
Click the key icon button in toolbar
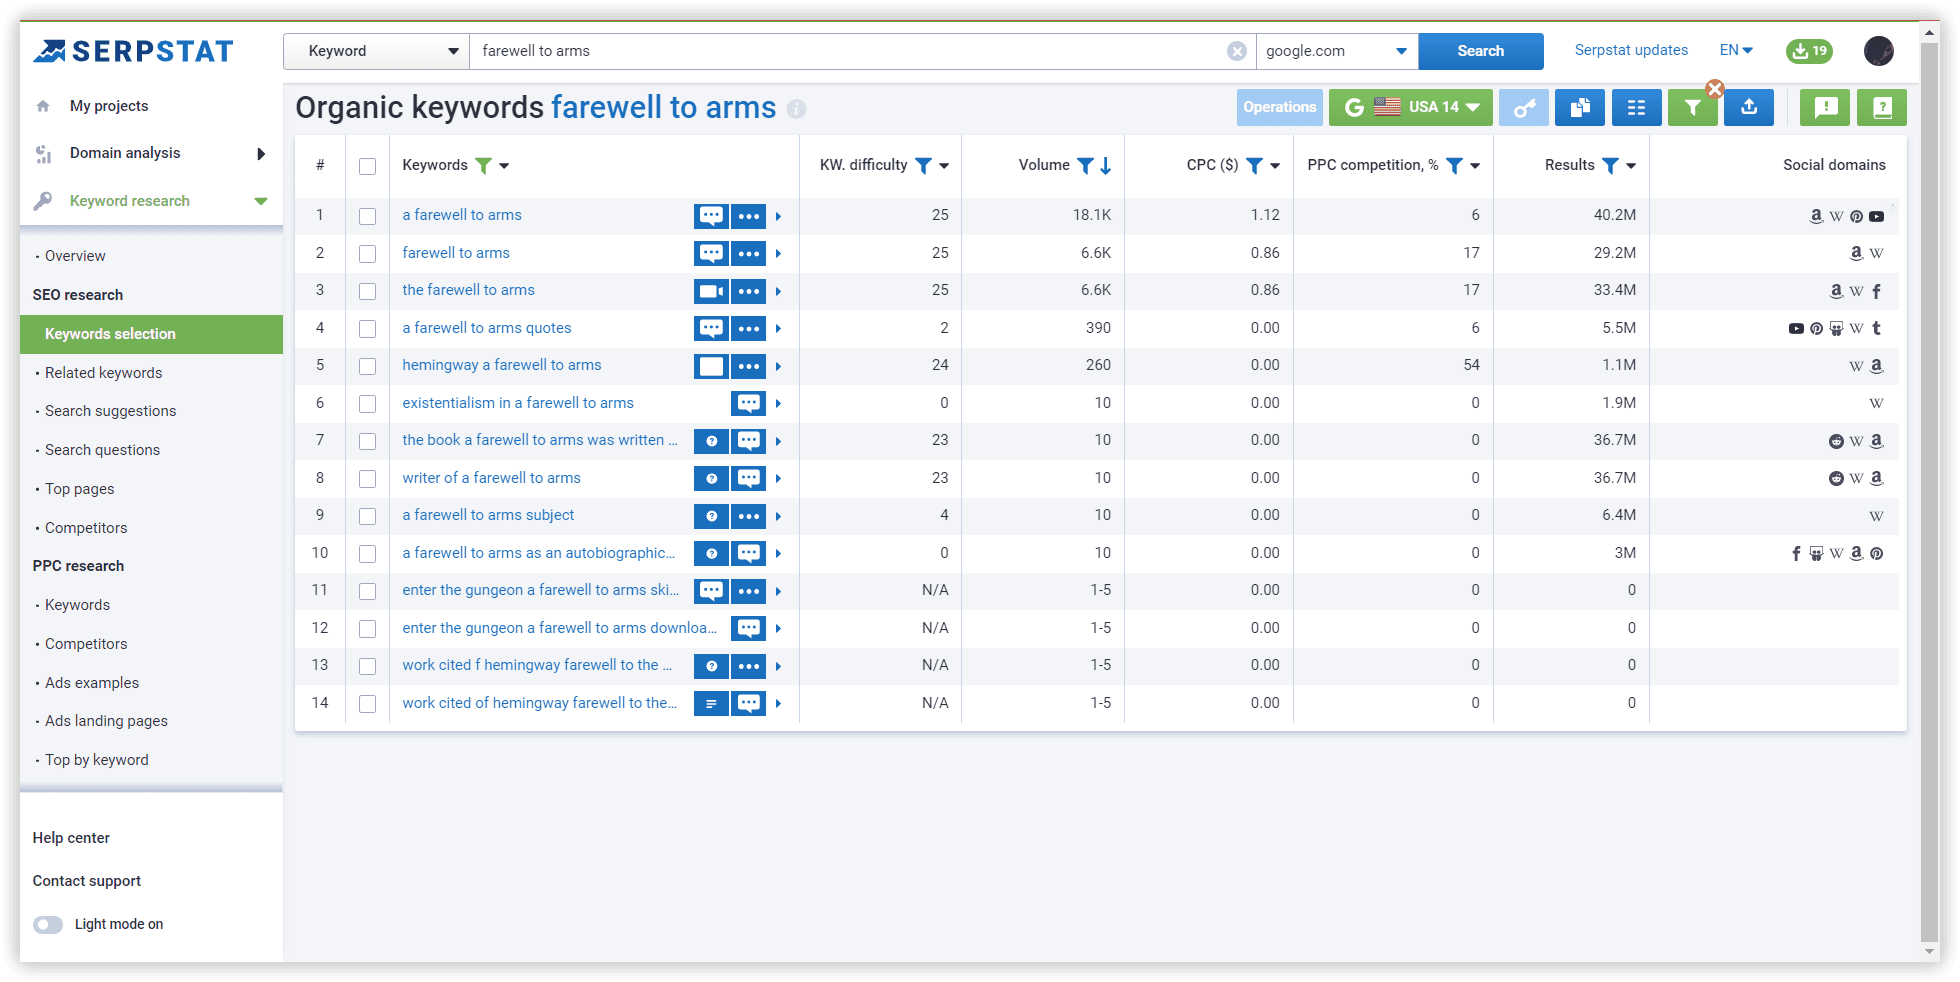(1524, 108)
